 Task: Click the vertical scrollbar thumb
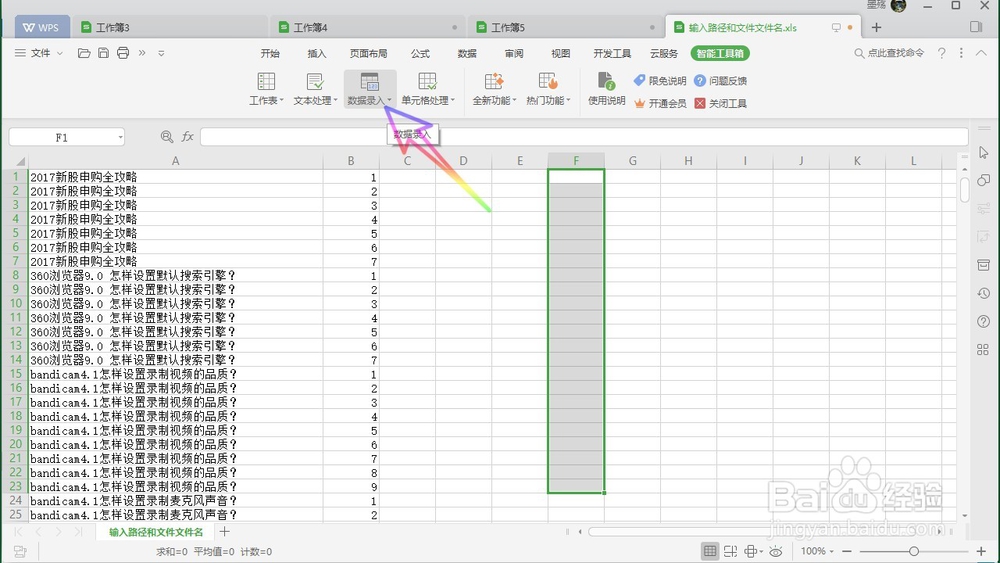(x=964, y=189)
